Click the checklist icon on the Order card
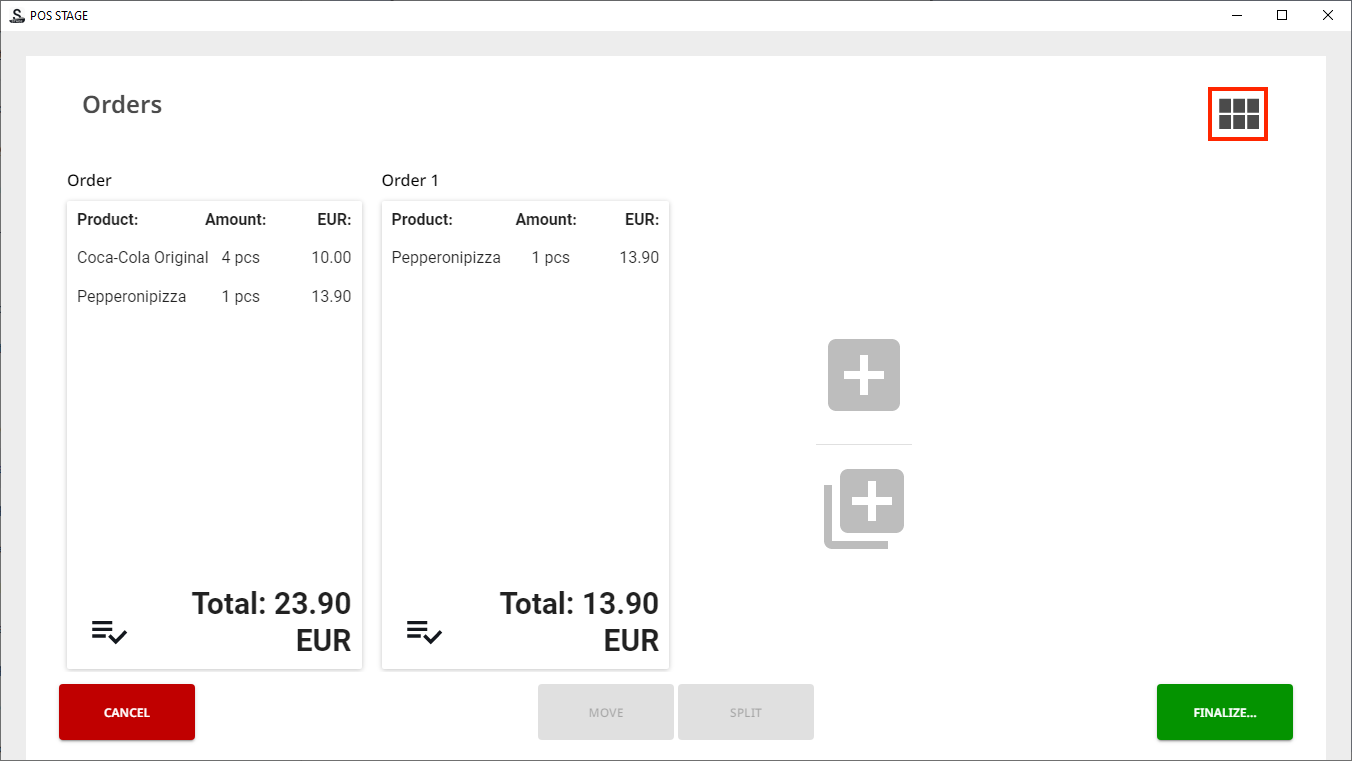The height and width of the screenshot is (761, 1352). tap(109, 631)
